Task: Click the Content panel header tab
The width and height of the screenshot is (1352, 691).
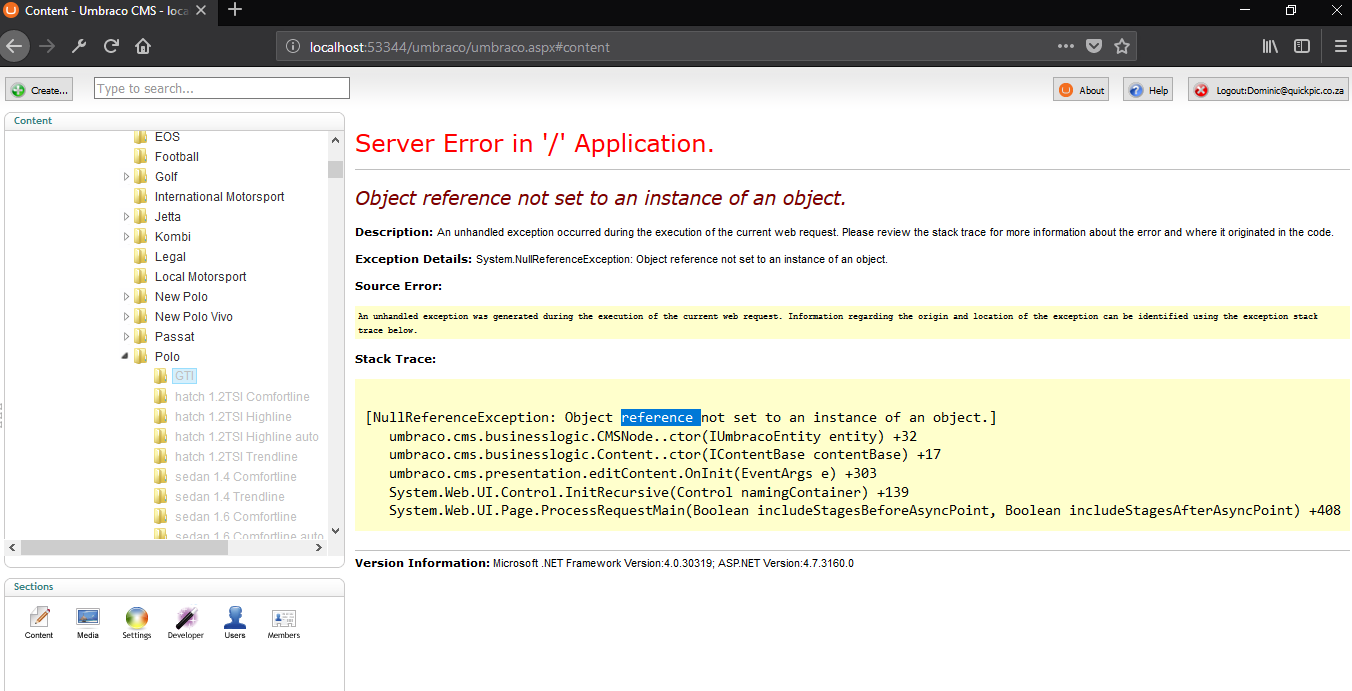Action: pyautogui.click(x=33, y=121)
